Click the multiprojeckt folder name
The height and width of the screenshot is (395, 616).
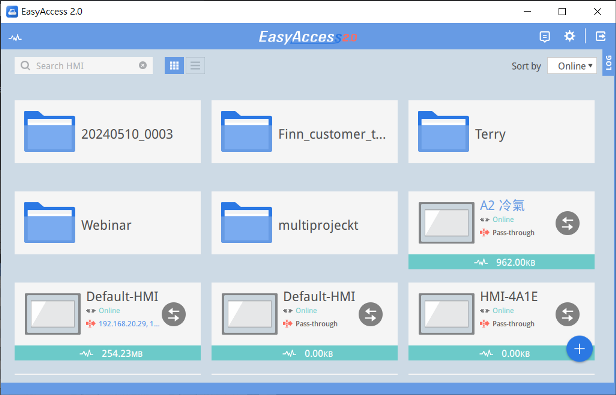click(x=318, y=226)
